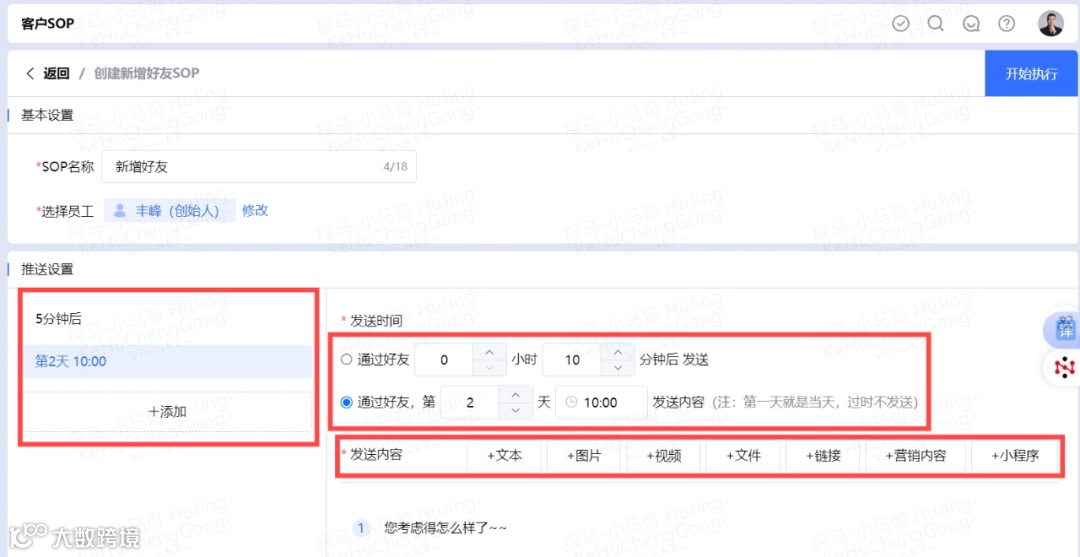This screenshot has width=1080, height=557.
Task: Decrease the day stepper down arrow
Action: click(515, 410)
